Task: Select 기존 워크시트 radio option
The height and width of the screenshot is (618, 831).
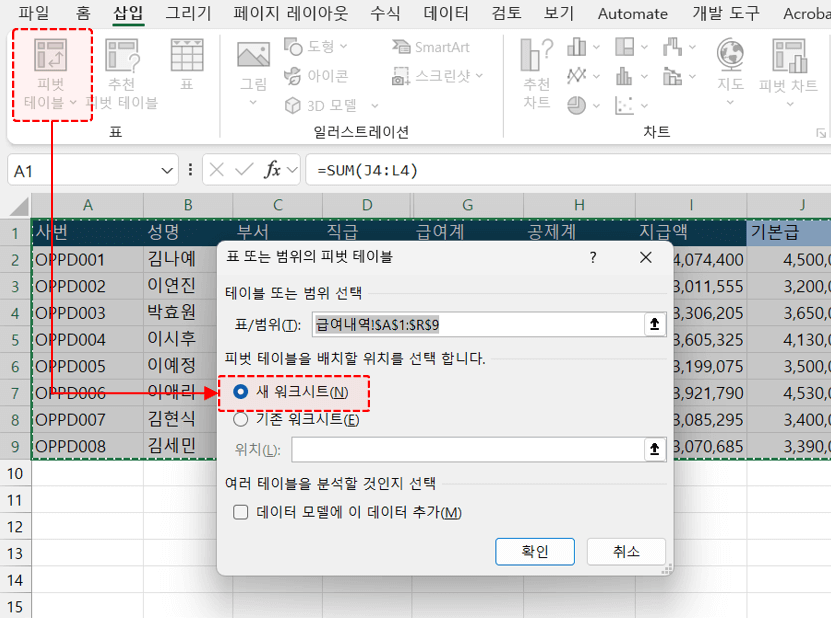Action: tap(241, 420)
